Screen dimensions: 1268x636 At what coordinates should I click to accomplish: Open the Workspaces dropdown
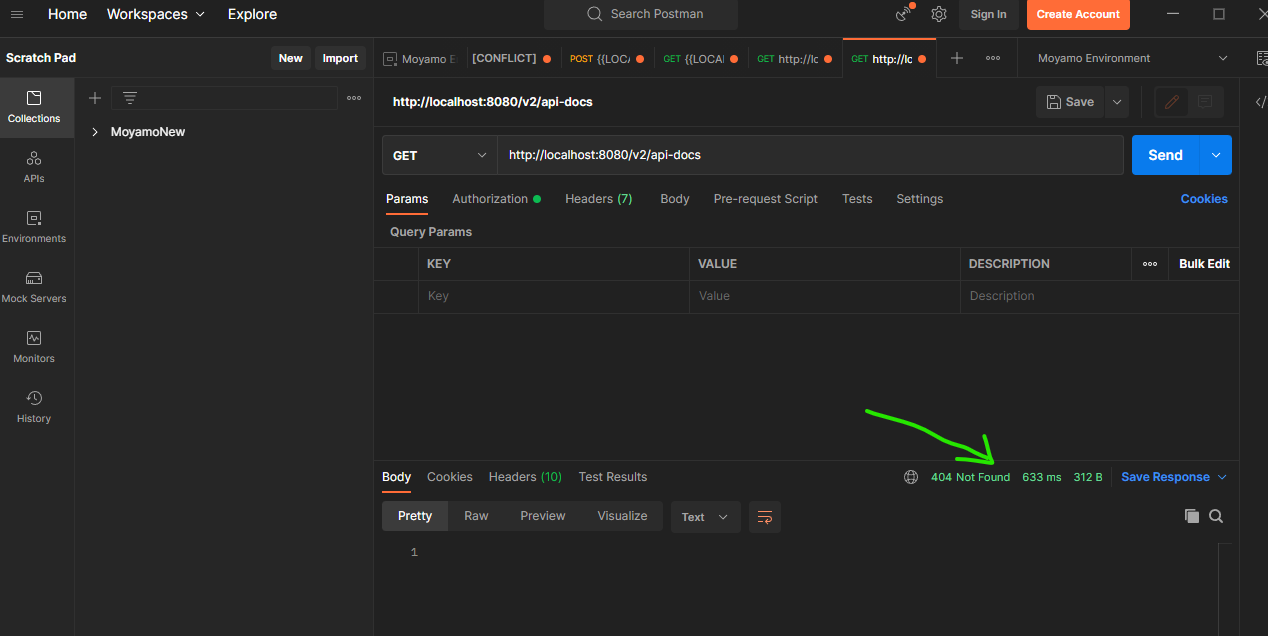[156, 14]
